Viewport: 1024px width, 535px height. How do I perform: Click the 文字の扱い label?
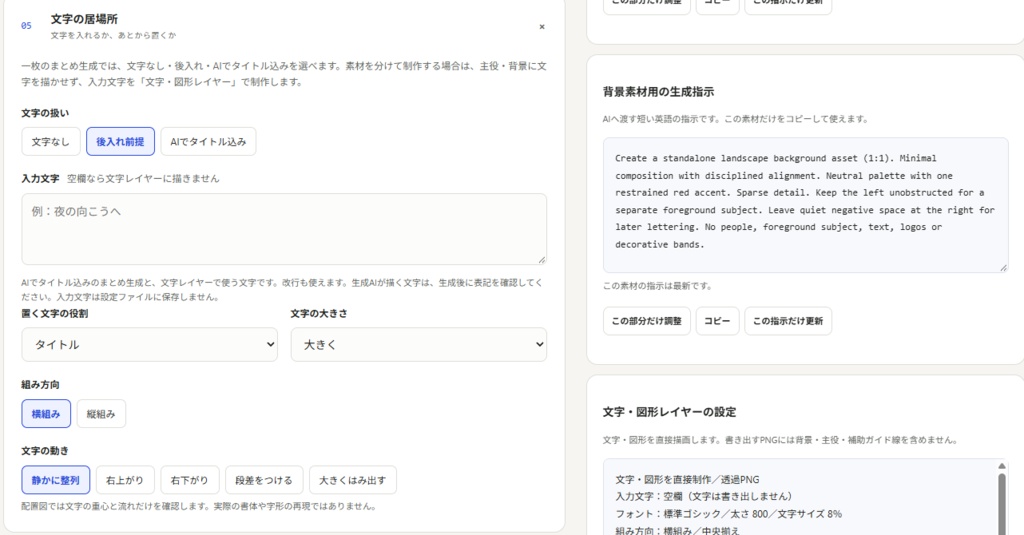(x=45, y=113)
